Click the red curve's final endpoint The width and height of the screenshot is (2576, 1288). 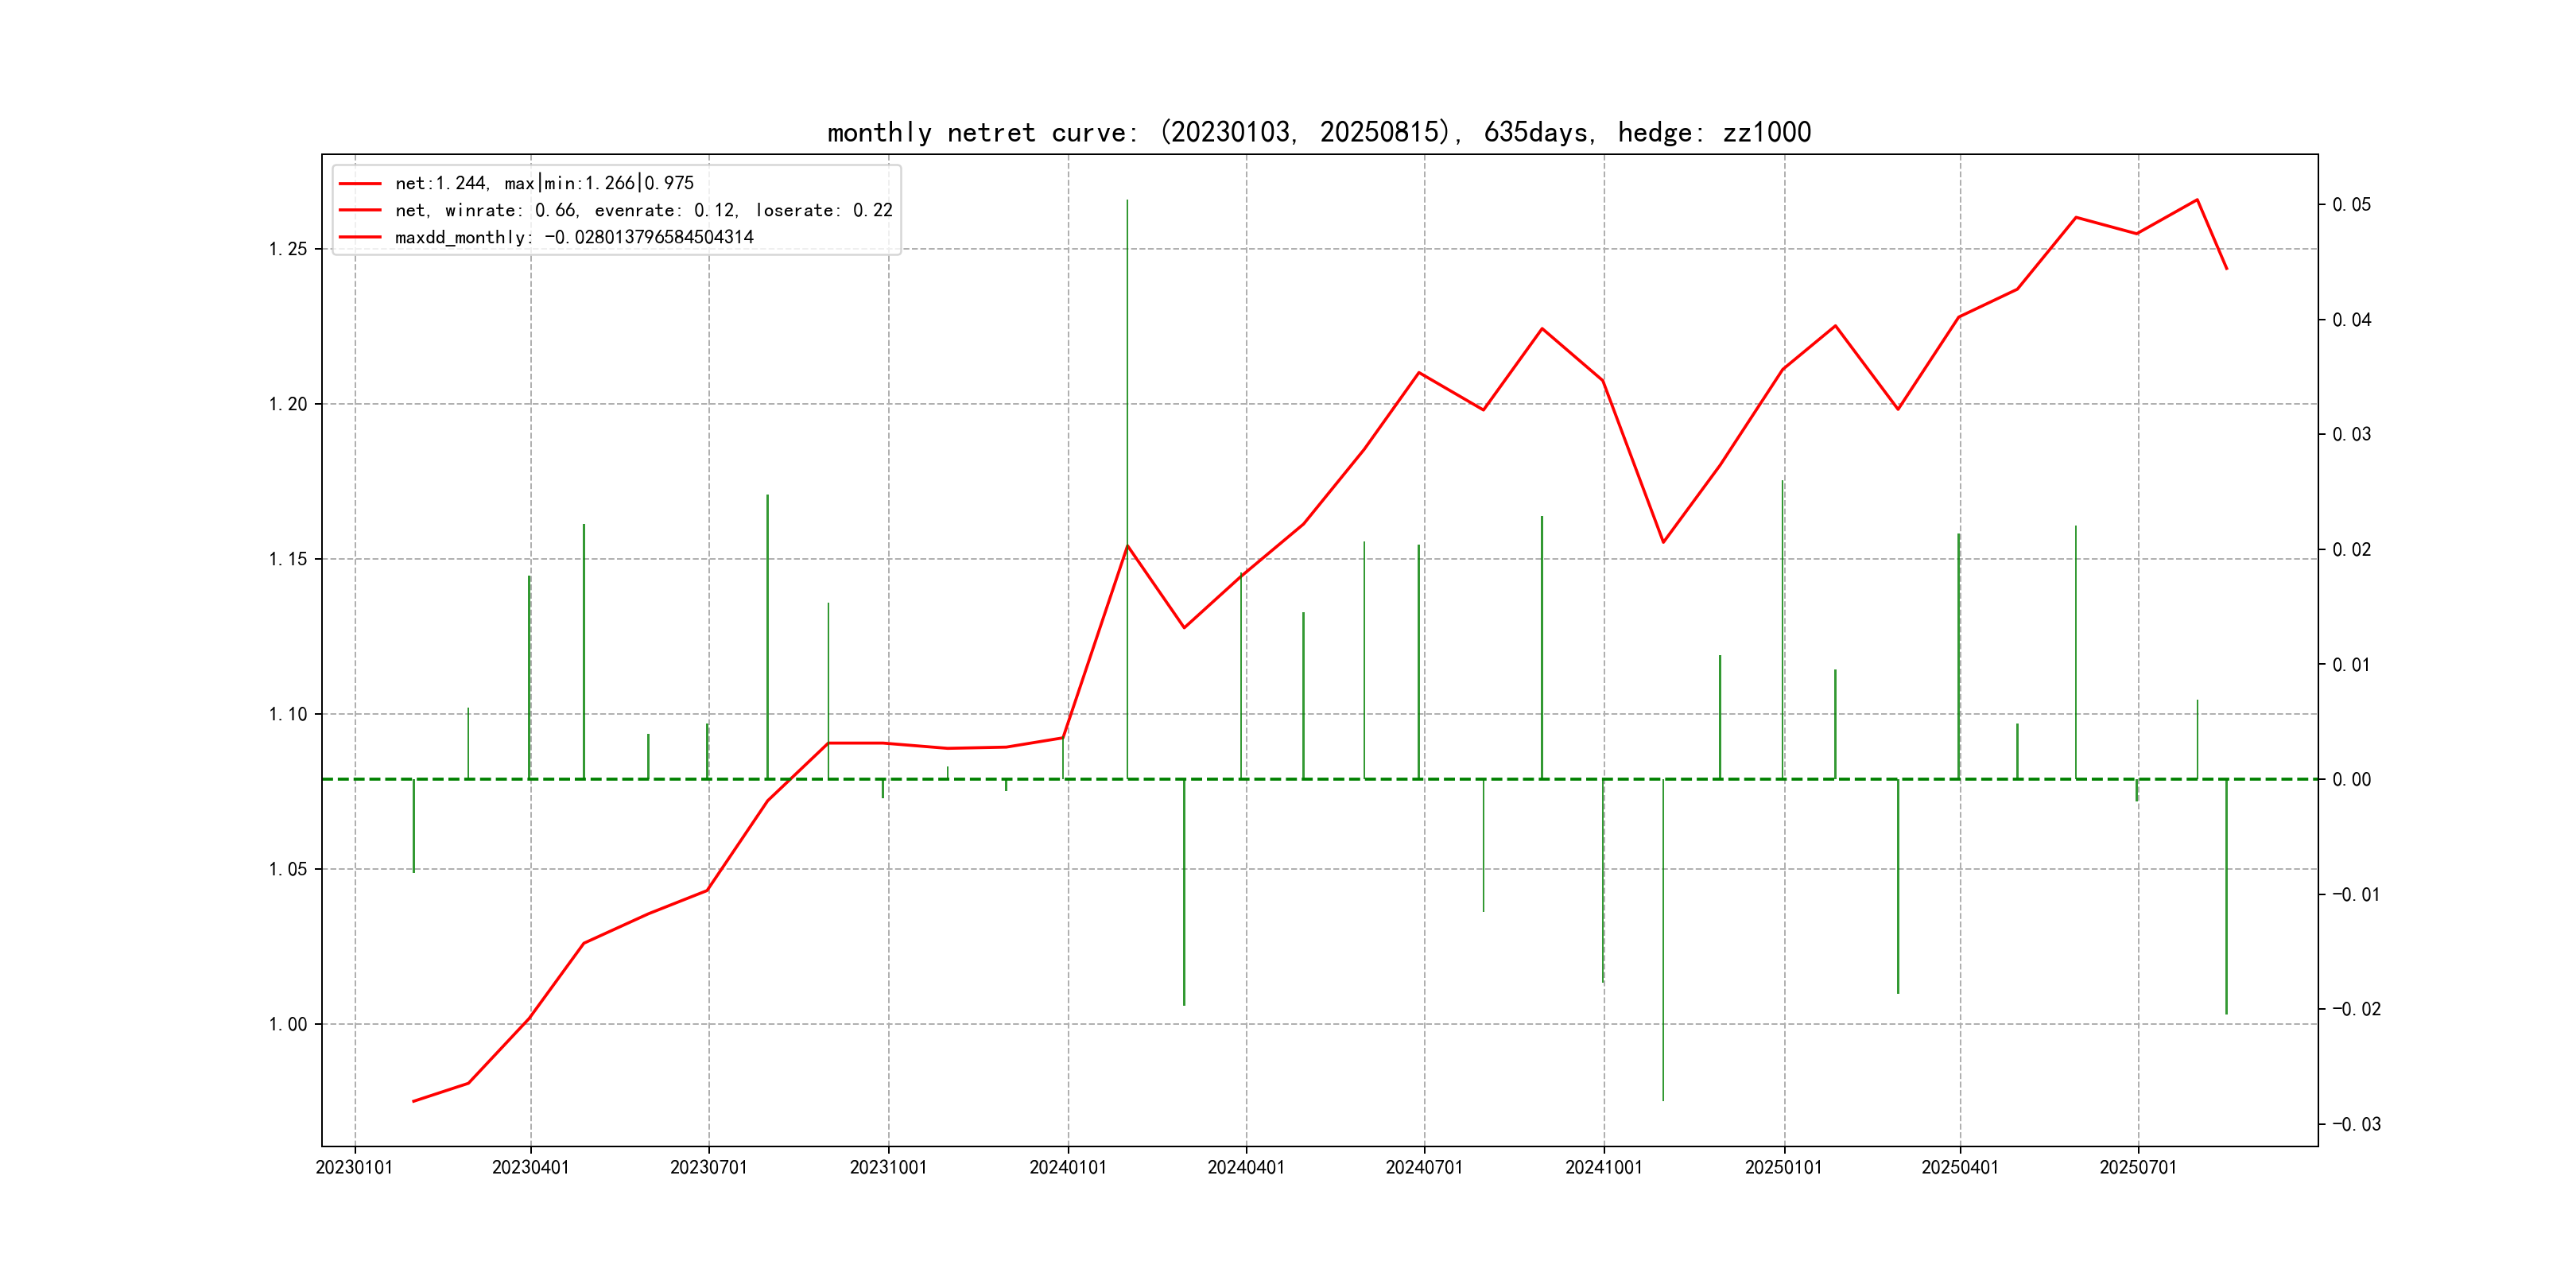tap(2226, 268)
